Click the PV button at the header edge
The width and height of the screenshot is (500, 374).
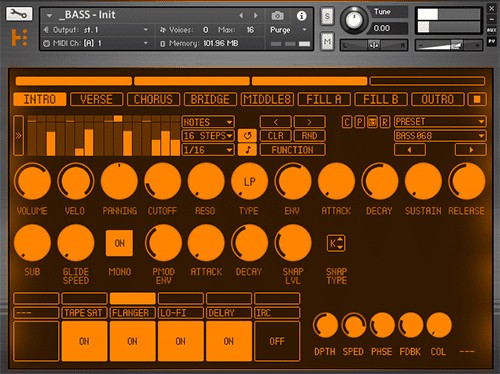tap(491, 41)
